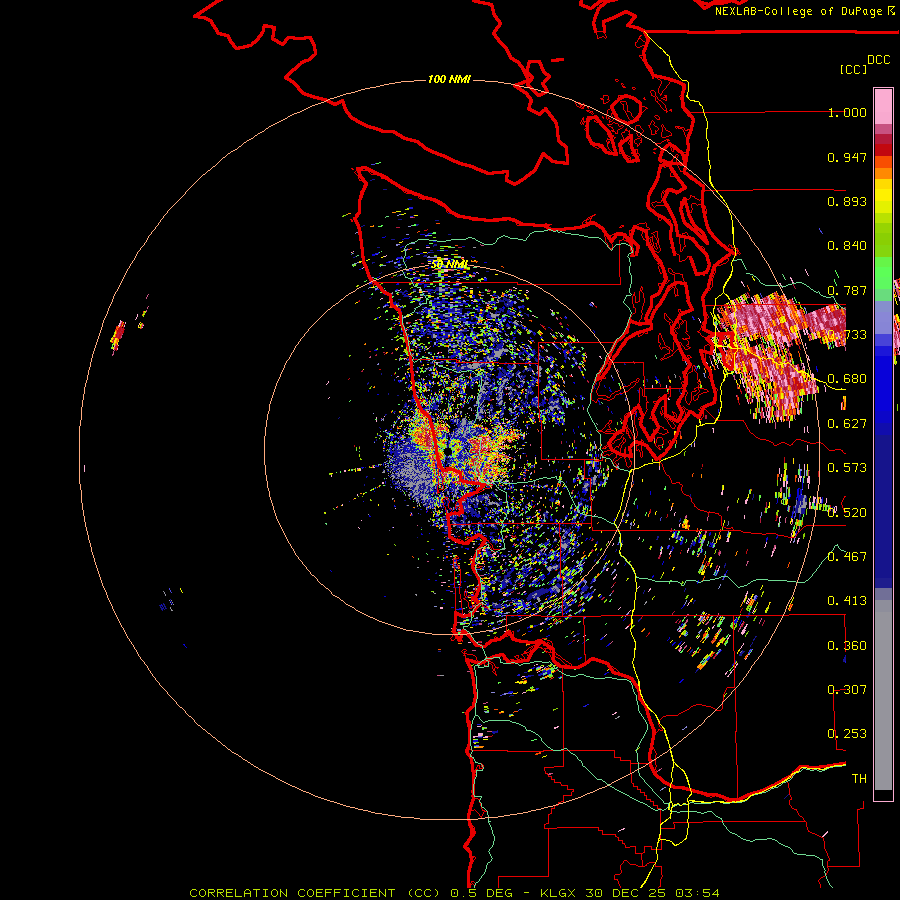
Task: Select the 0.893 scale value
Action: pos(847,201)
